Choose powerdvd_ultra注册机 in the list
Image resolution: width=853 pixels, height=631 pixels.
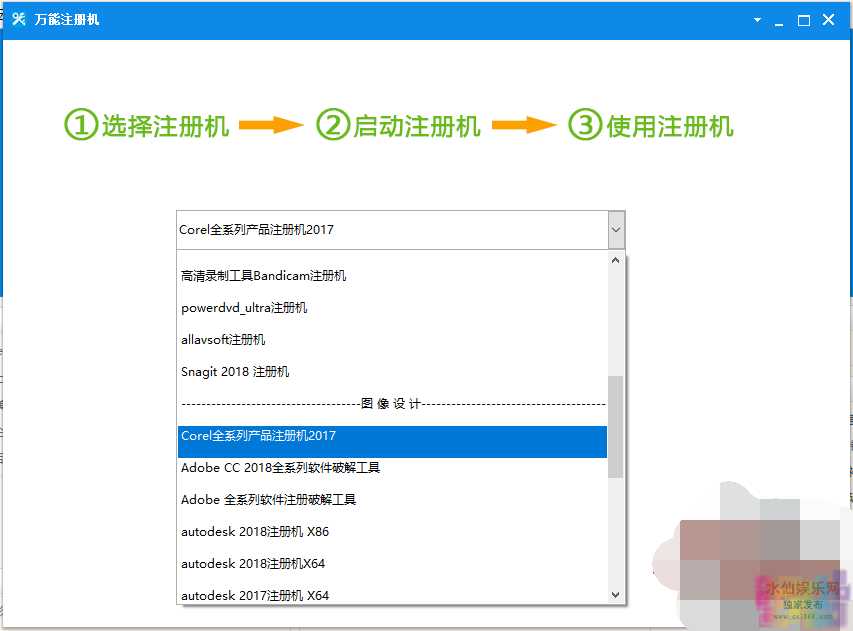244,308
